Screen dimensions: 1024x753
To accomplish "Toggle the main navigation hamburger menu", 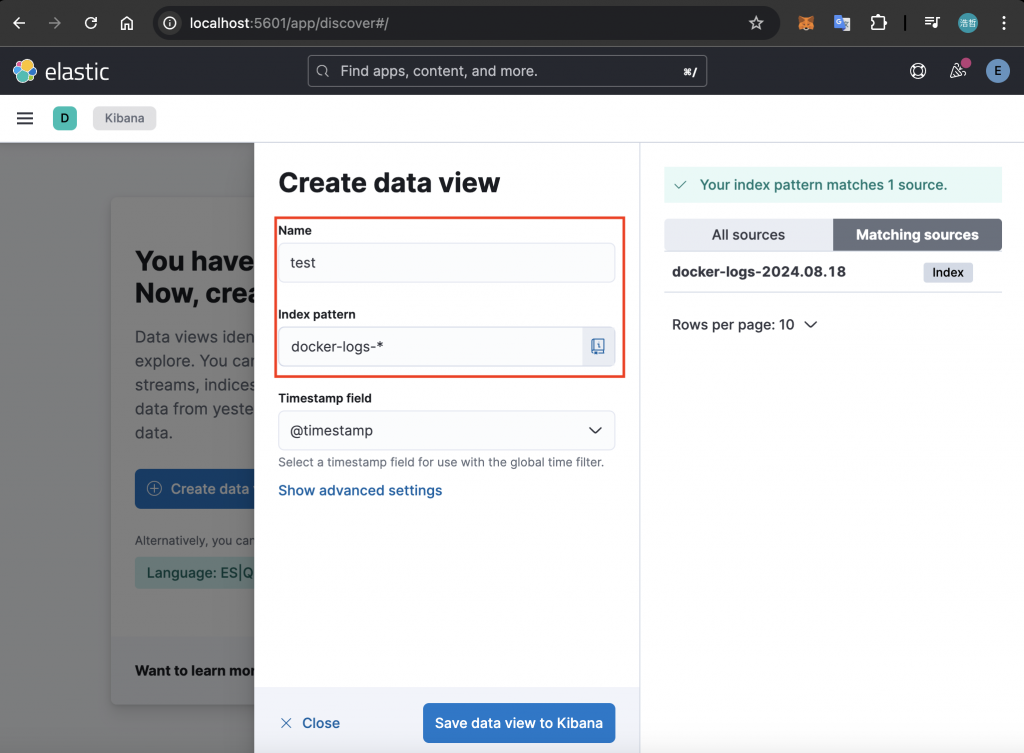I will 25,118.
